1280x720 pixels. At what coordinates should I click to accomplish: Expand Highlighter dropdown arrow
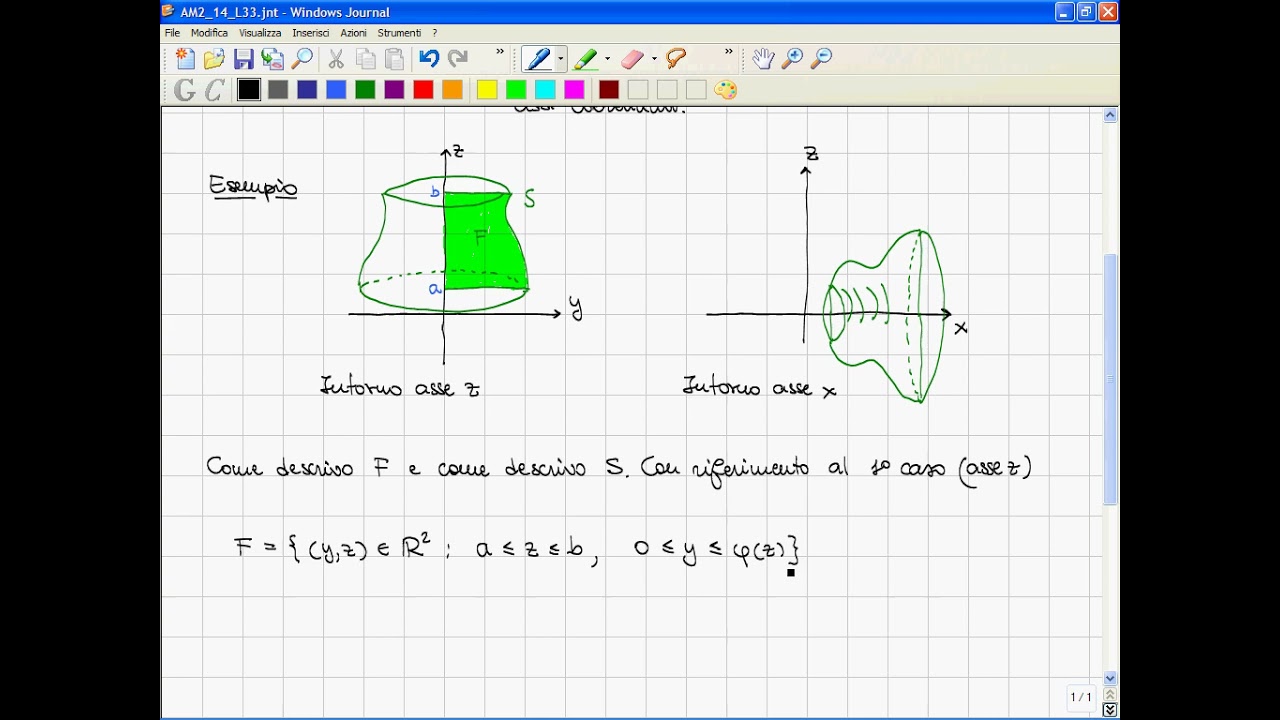[607, 59]
